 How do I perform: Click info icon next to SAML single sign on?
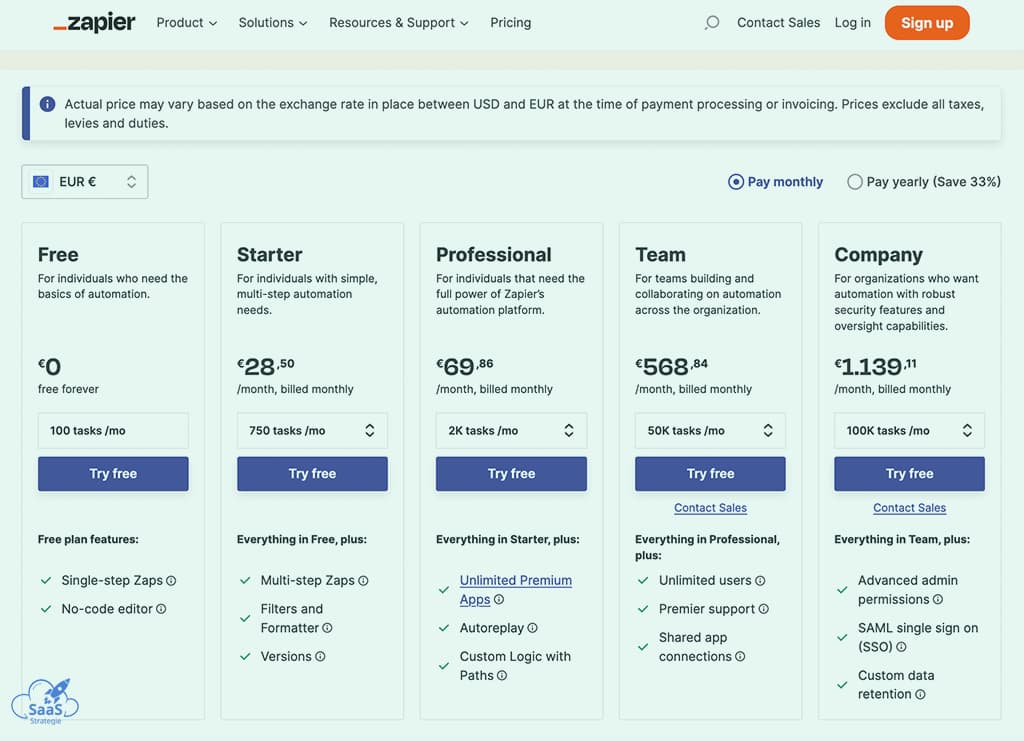901,647
